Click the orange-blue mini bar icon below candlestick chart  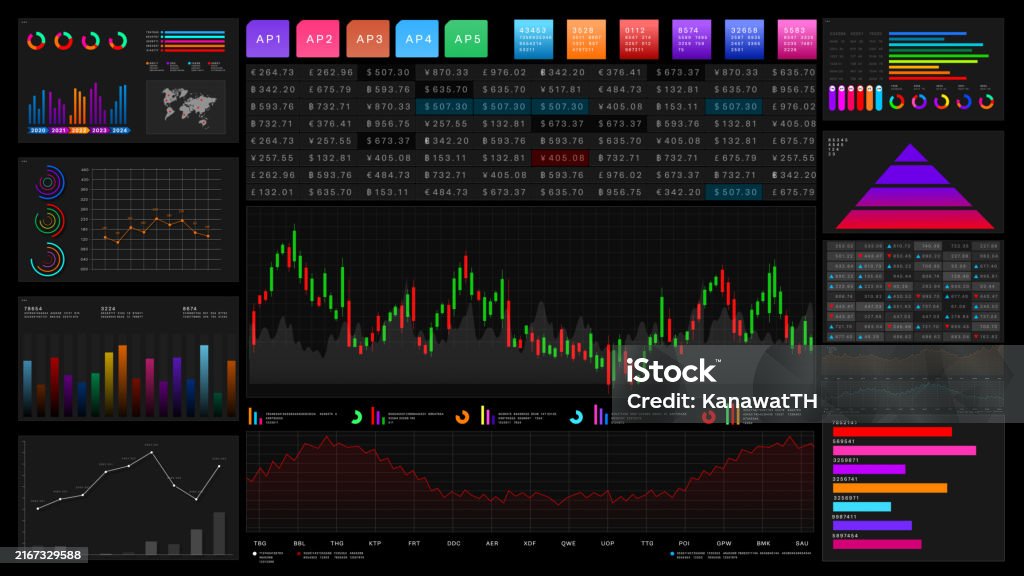tap(255, 416)
